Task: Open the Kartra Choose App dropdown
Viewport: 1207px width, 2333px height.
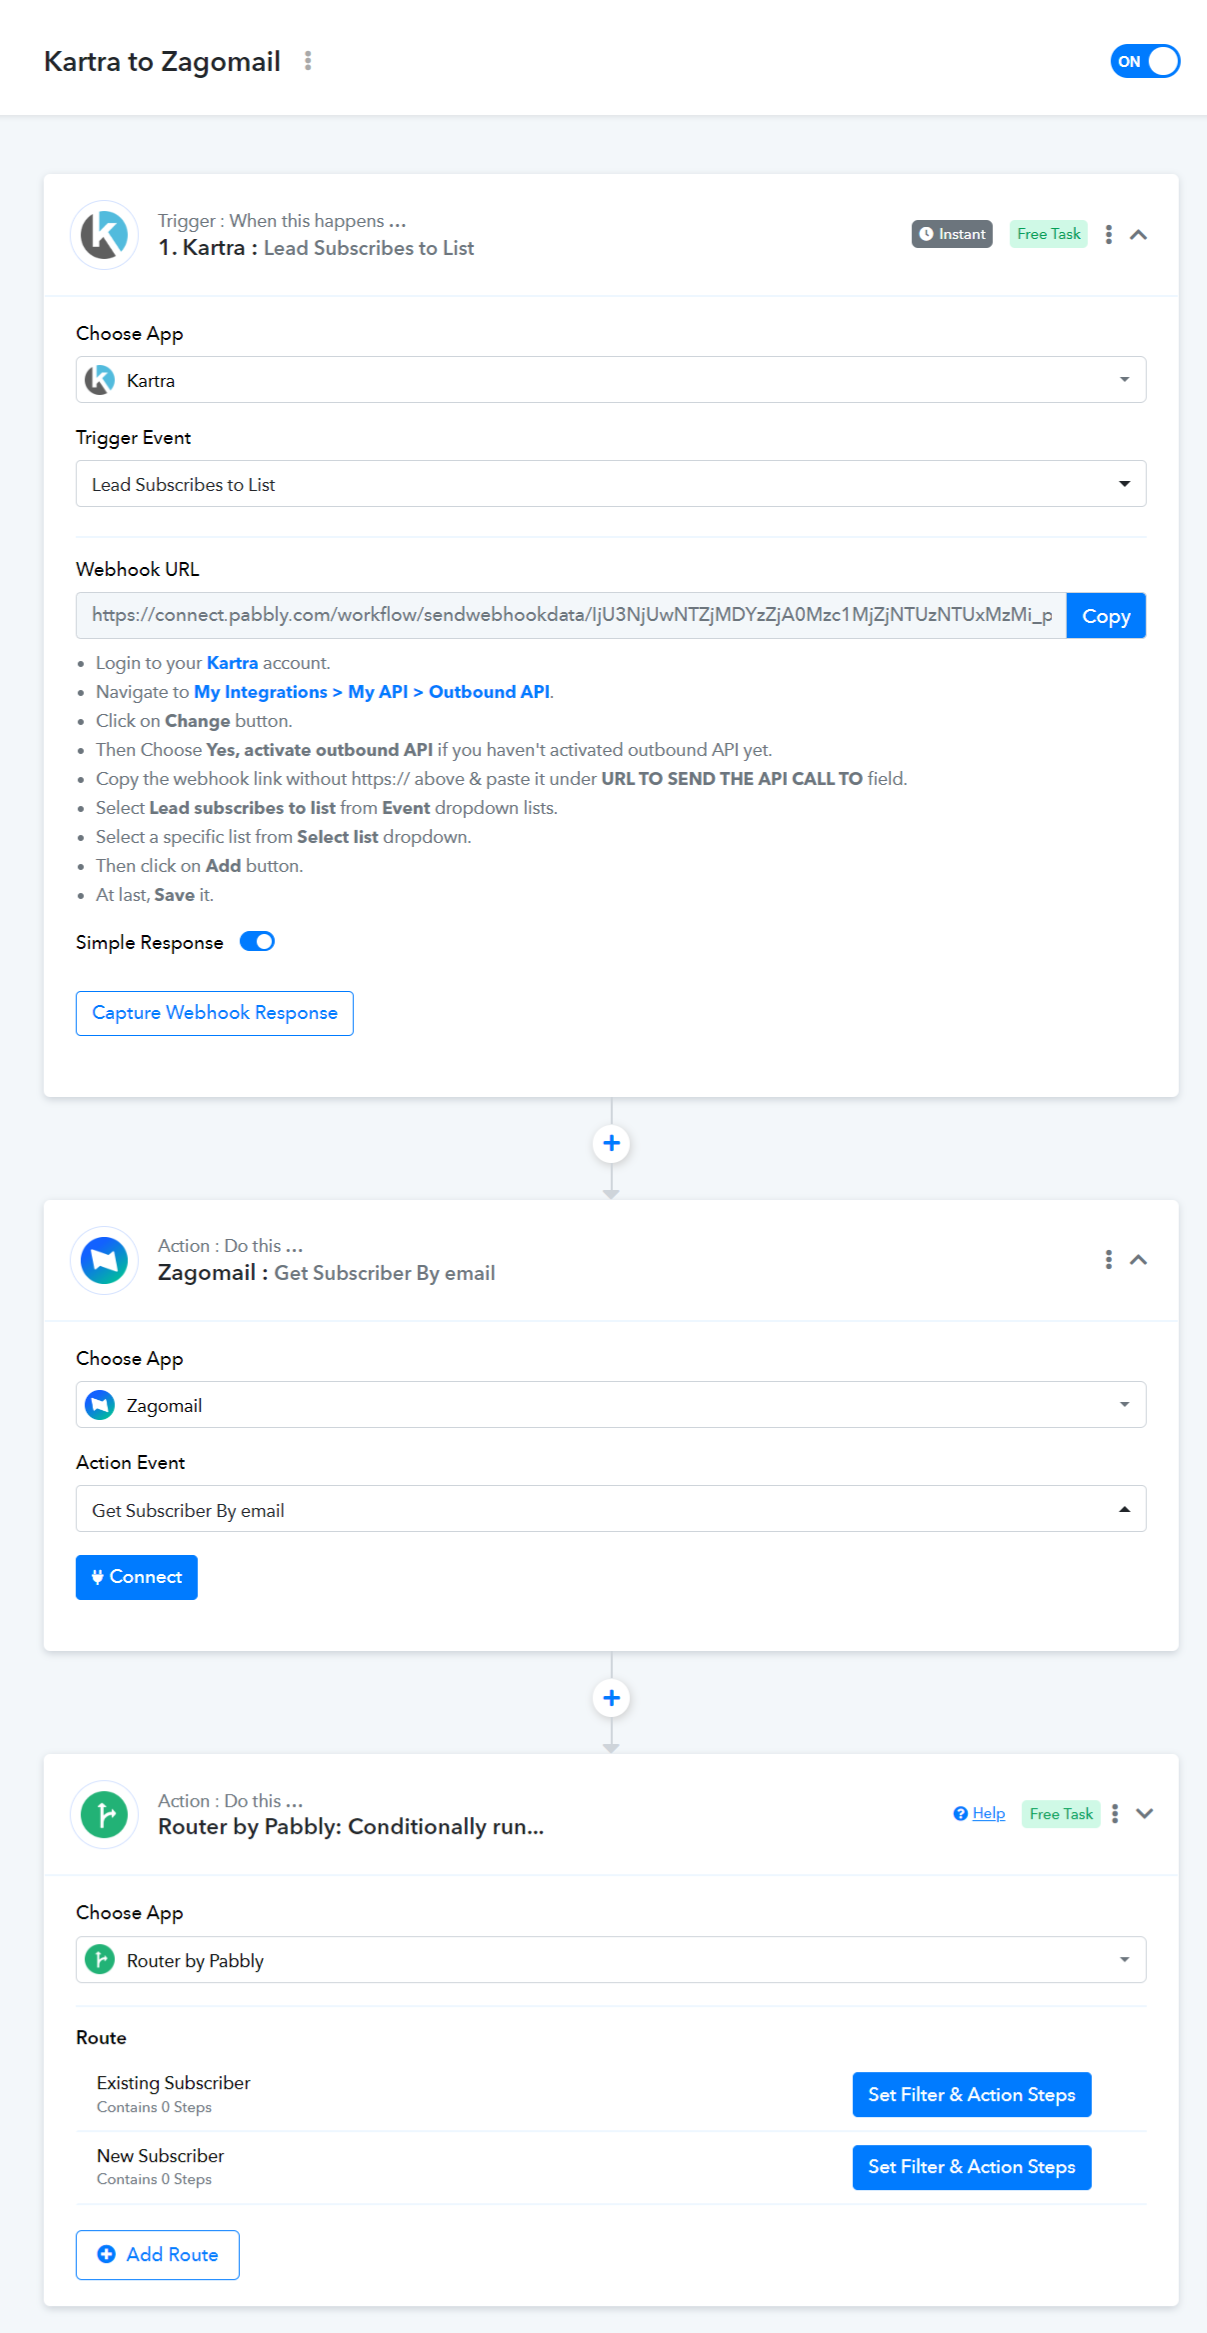Action: (x=611, y=380)
